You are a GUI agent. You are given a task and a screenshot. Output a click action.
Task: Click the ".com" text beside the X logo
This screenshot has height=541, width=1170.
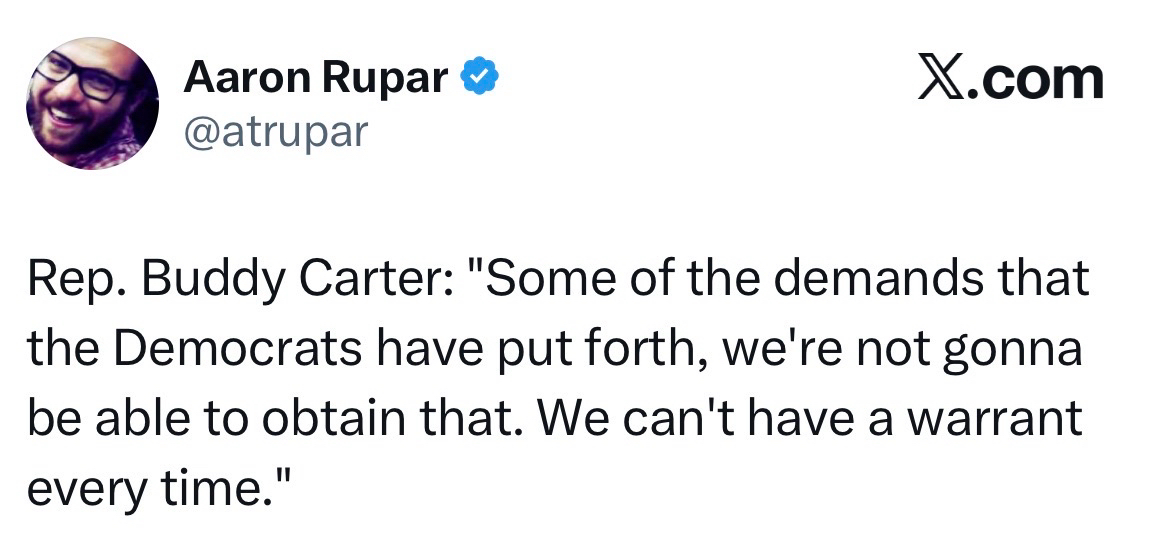tap(1041, 80)
